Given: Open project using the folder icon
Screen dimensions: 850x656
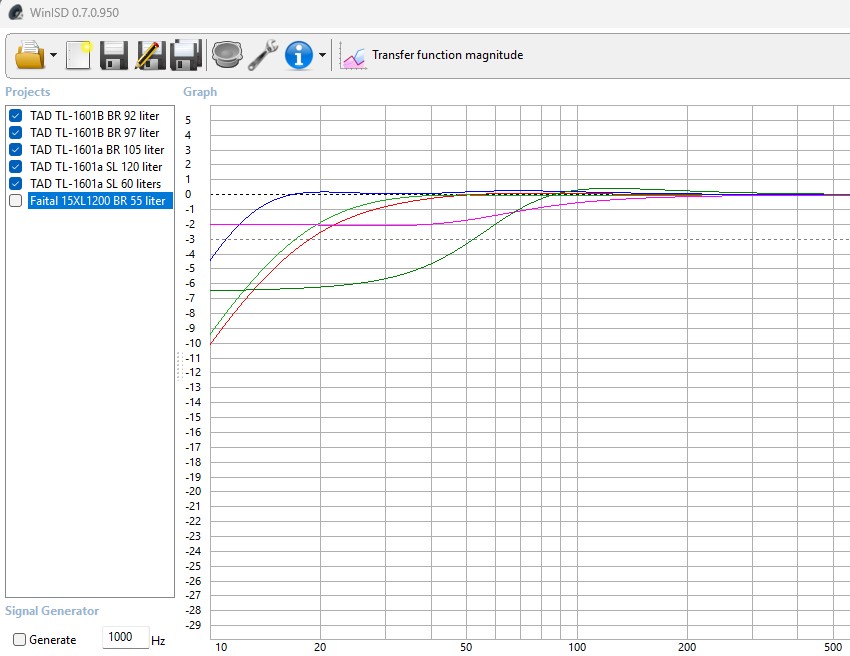Looking at the screenshot, I should tap(30, 55).
